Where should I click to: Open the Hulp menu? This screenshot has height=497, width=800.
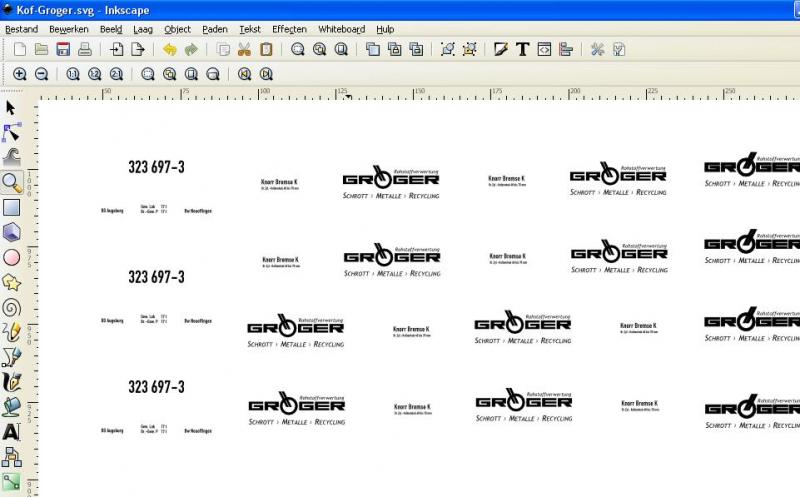[385, 30]
